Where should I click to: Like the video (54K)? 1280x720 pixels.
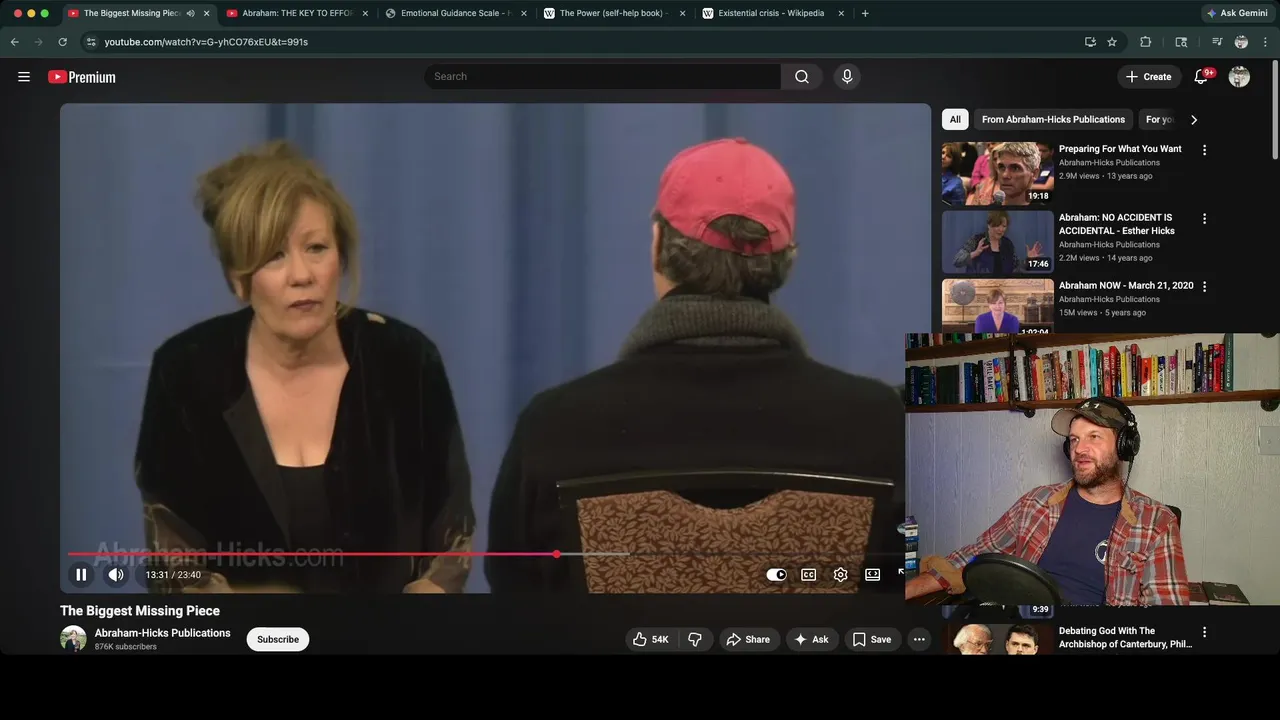tap(651, 640)
